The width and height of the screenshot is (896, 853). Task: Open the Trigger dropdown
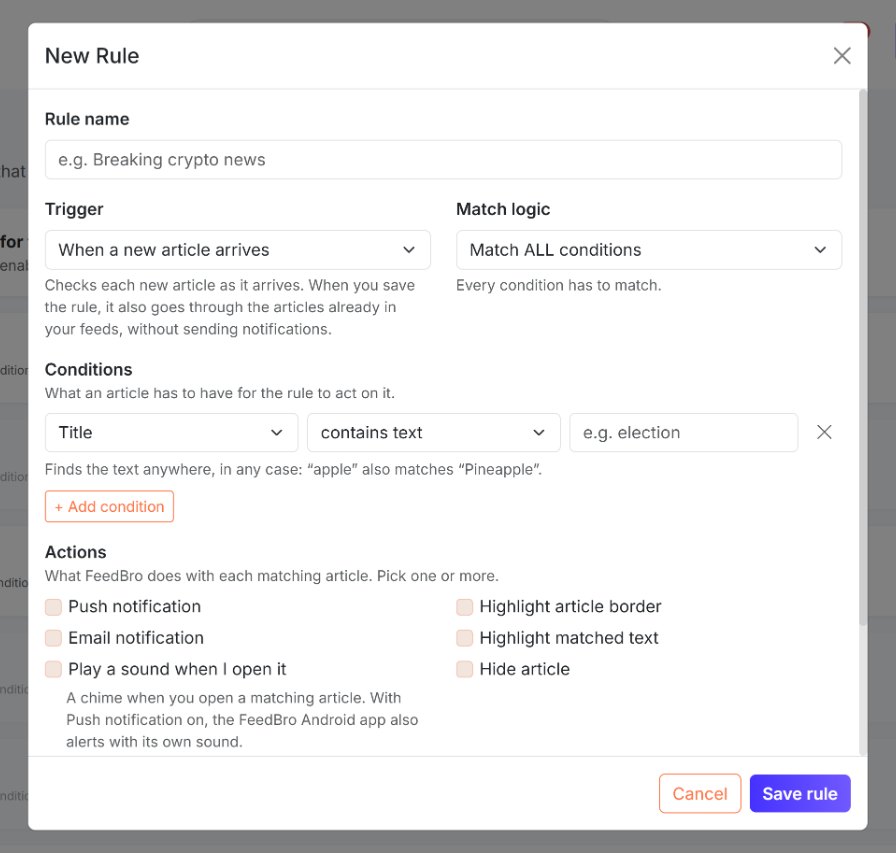point(238,250)
